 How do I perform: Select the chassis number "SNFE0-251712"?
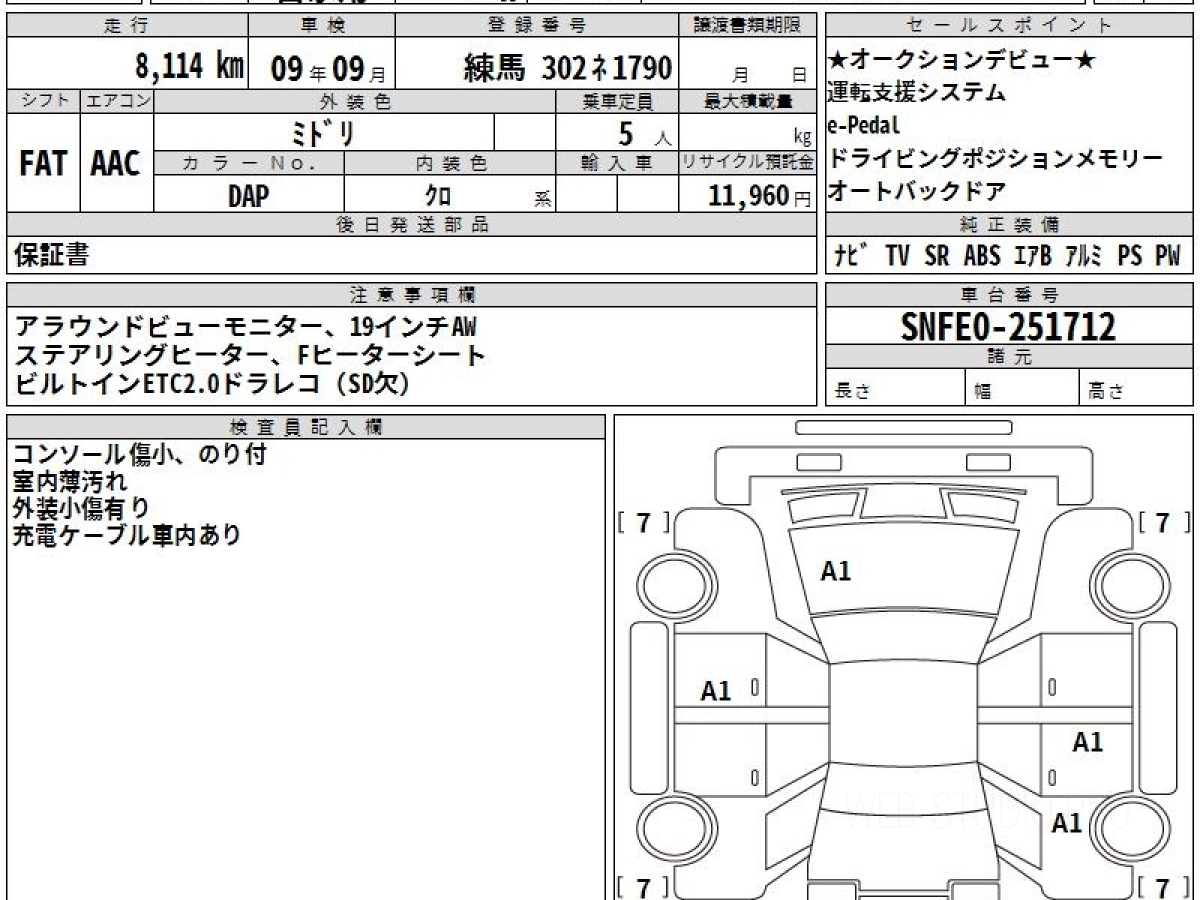tap(1008, 327)
